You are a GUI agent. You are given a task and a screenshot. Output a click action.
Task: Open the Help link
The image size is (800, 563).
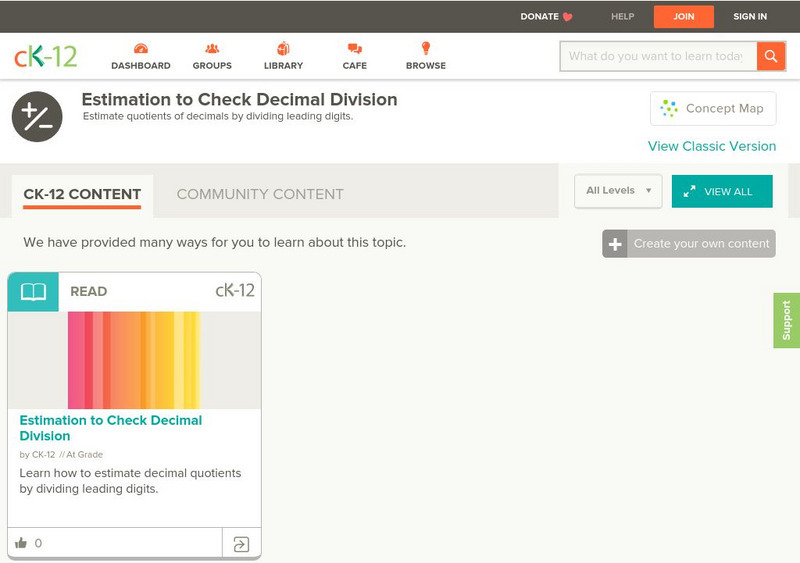(622, 16)
